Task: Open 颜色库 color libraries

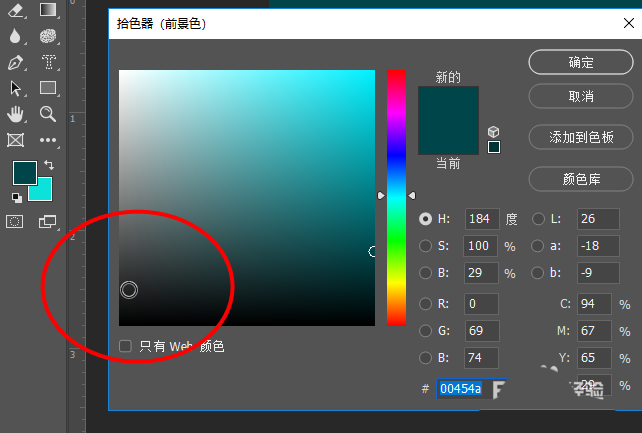Action: (x=581, y=179)
